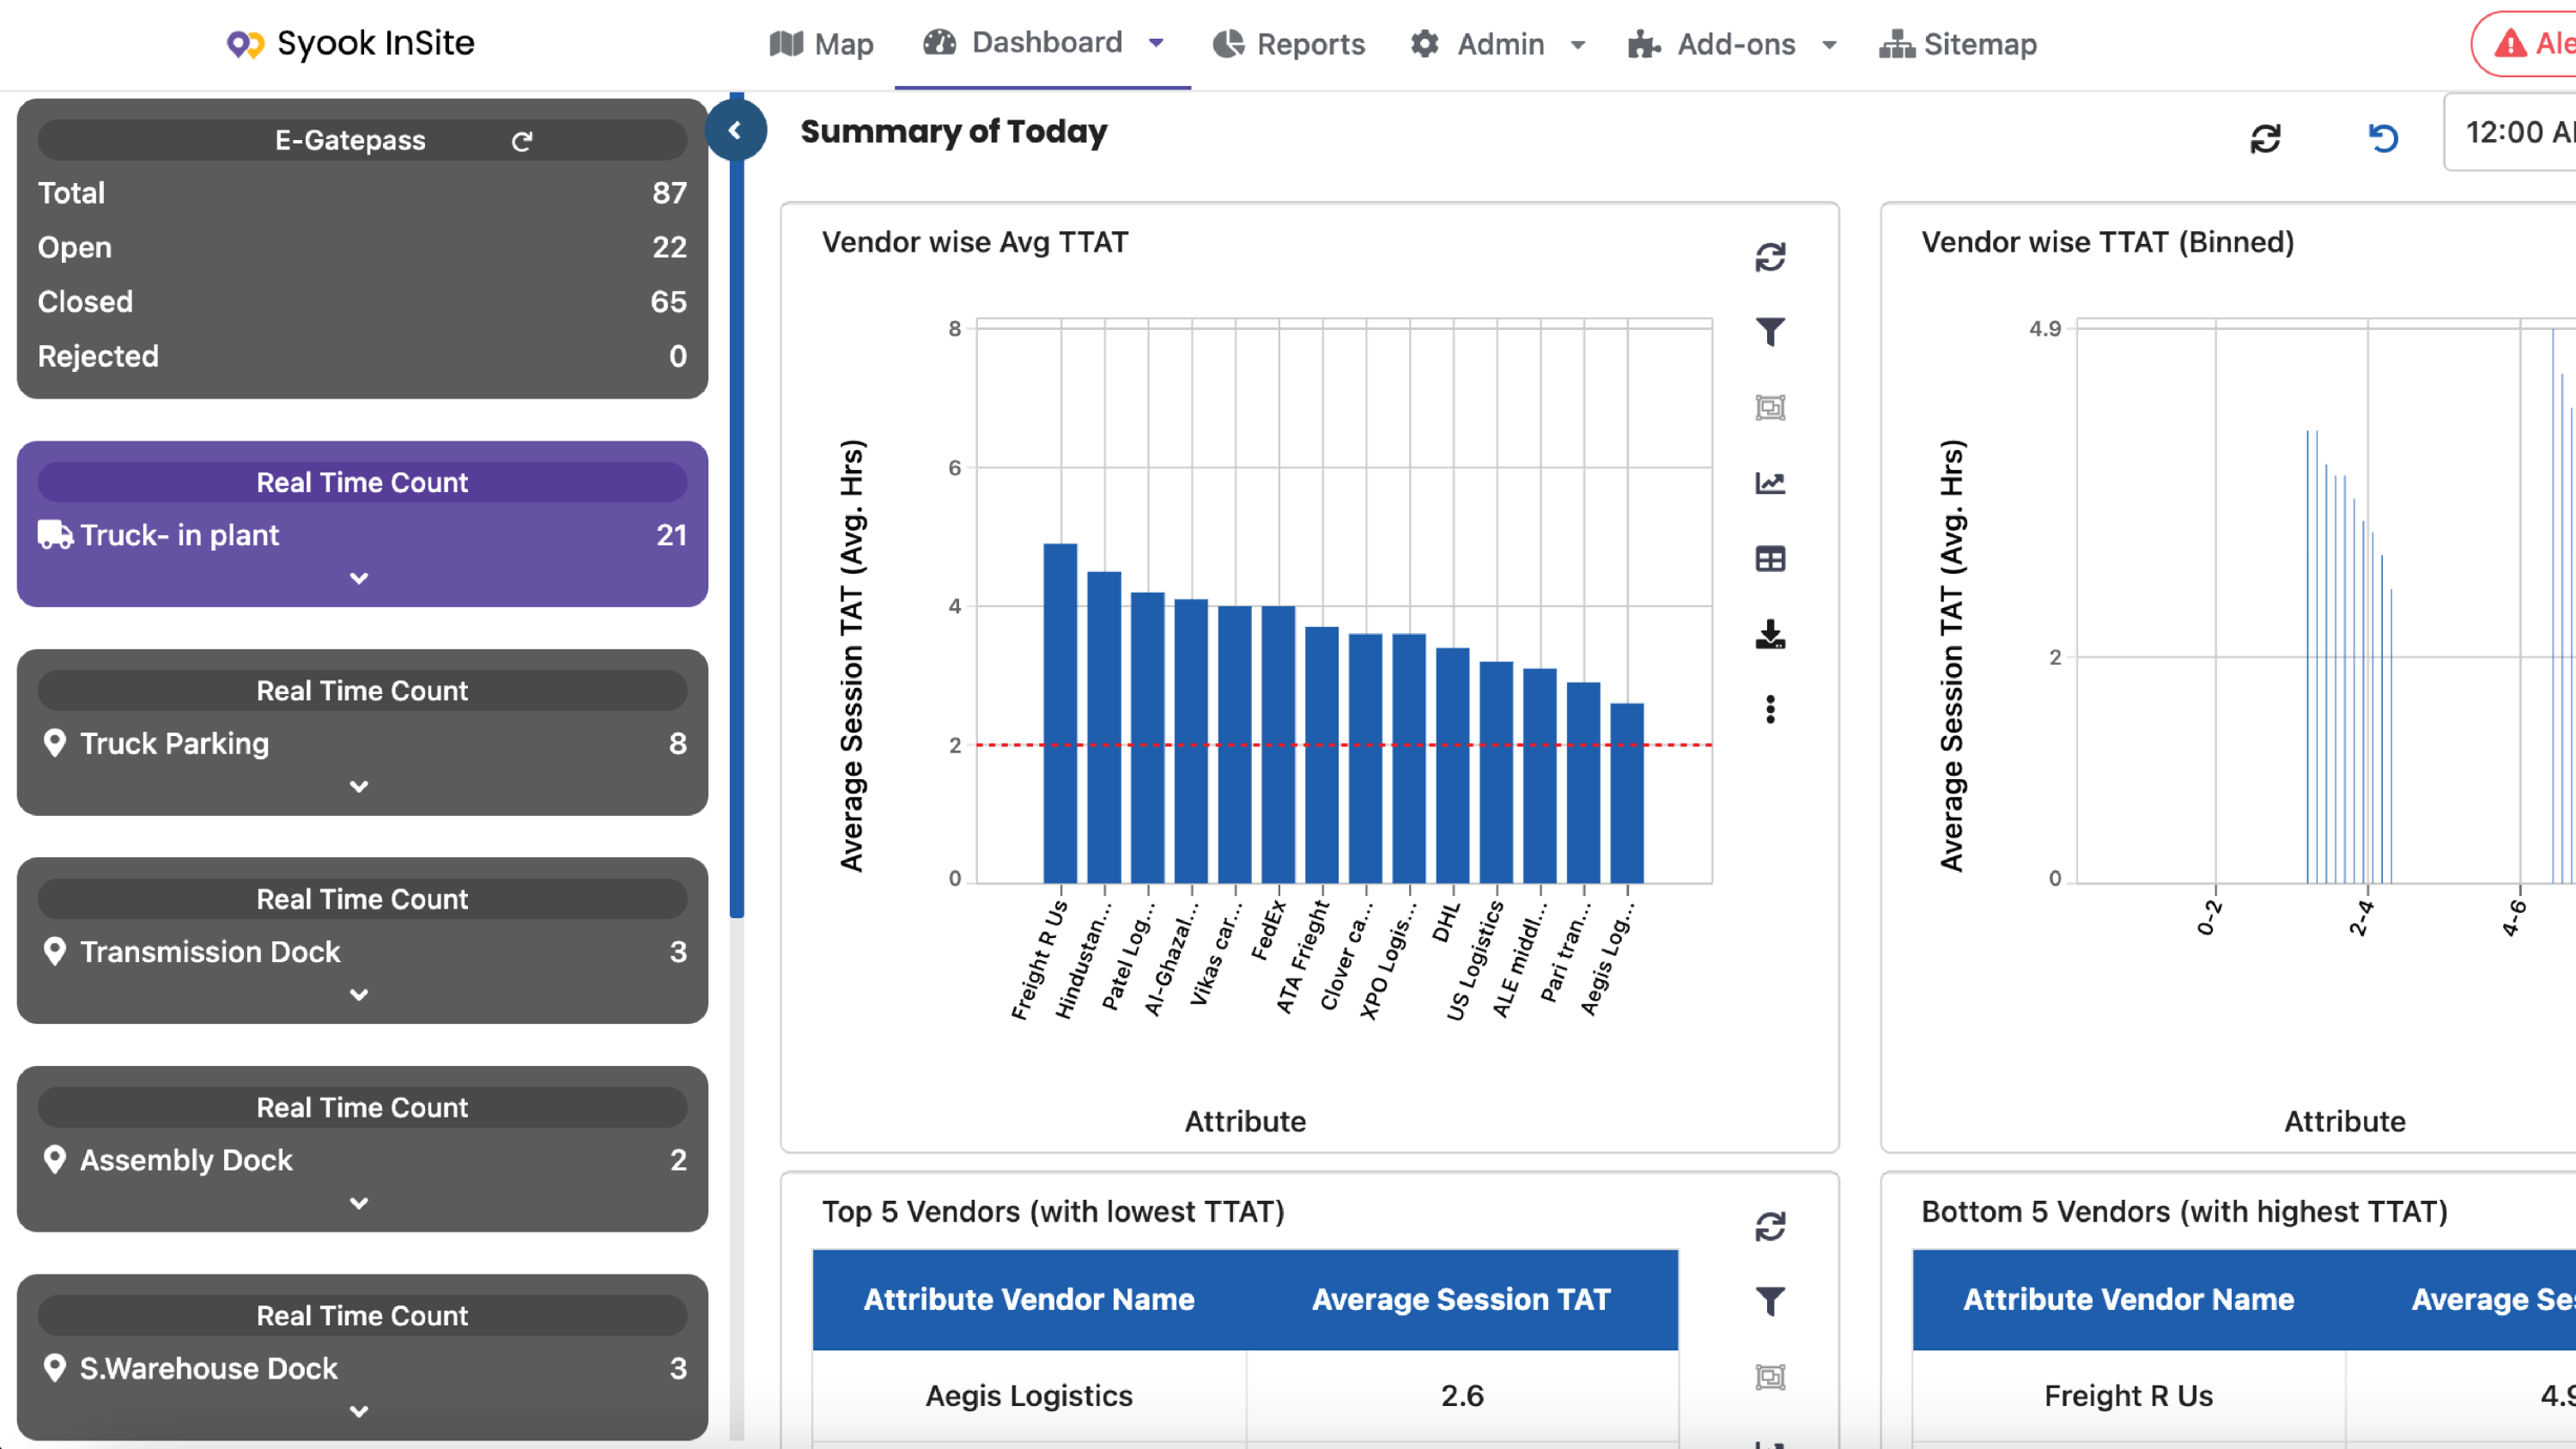Click the expand/resize icon on TTAT chart
Image resolution: width=2576 pixels, height=1449 pixels.
click(x=1769, y=409)
